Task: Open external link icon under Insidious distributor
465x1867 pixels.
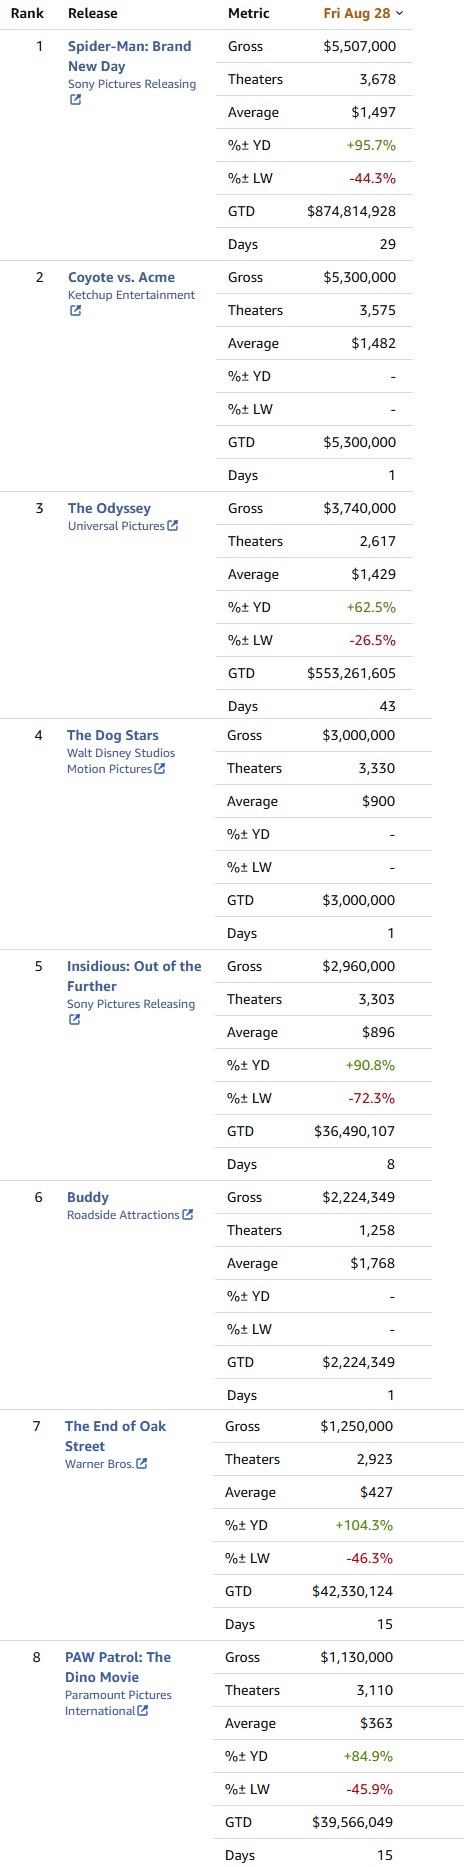Action: click(x=74, y=1020)
